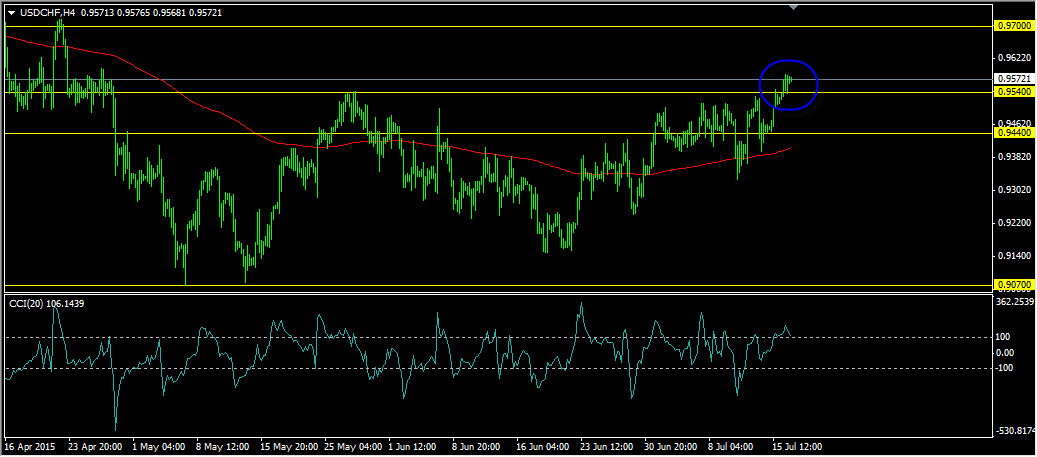1037x457 pixels.
Task: Click the CCI scale level 0.00
Action: (1006, 352)
